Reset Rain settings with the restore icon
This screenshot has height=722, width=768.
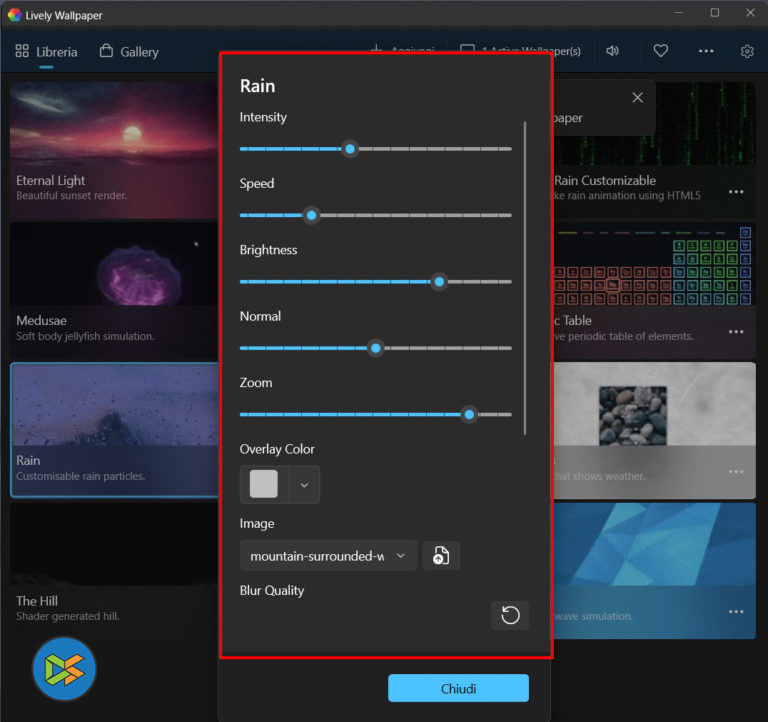[510, 615]
